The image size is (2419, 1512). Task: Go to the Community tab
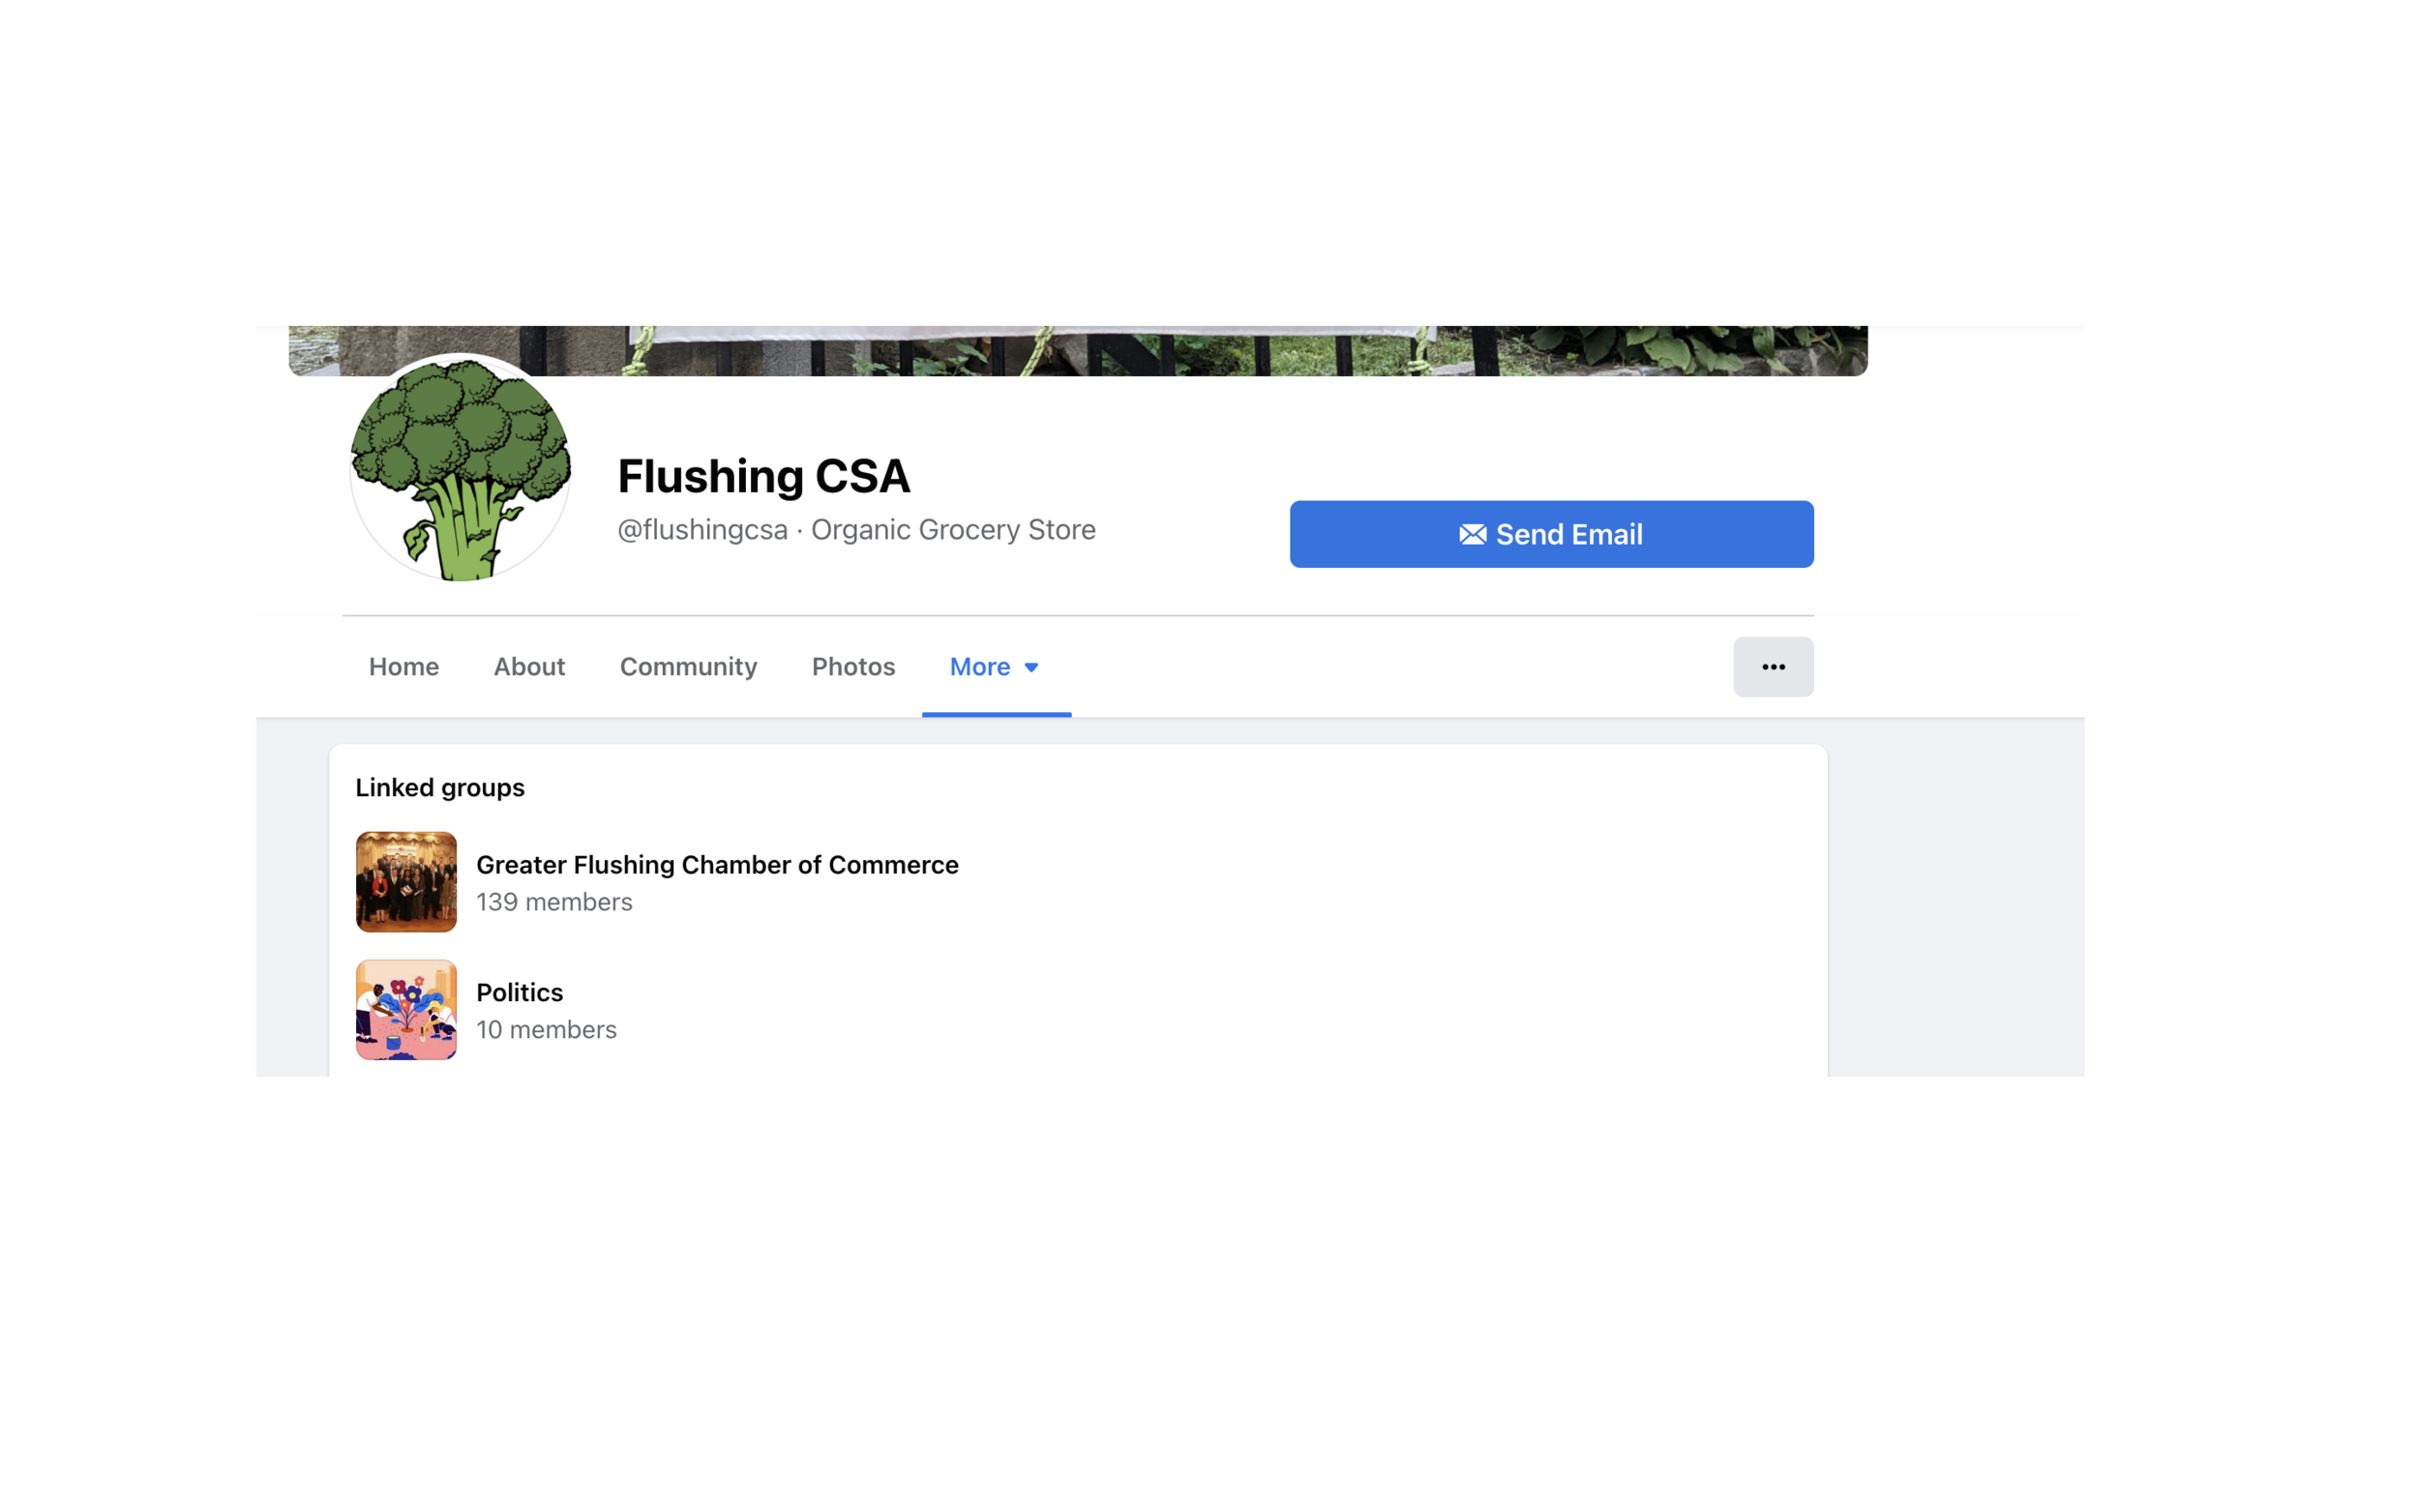coord(688,667)
